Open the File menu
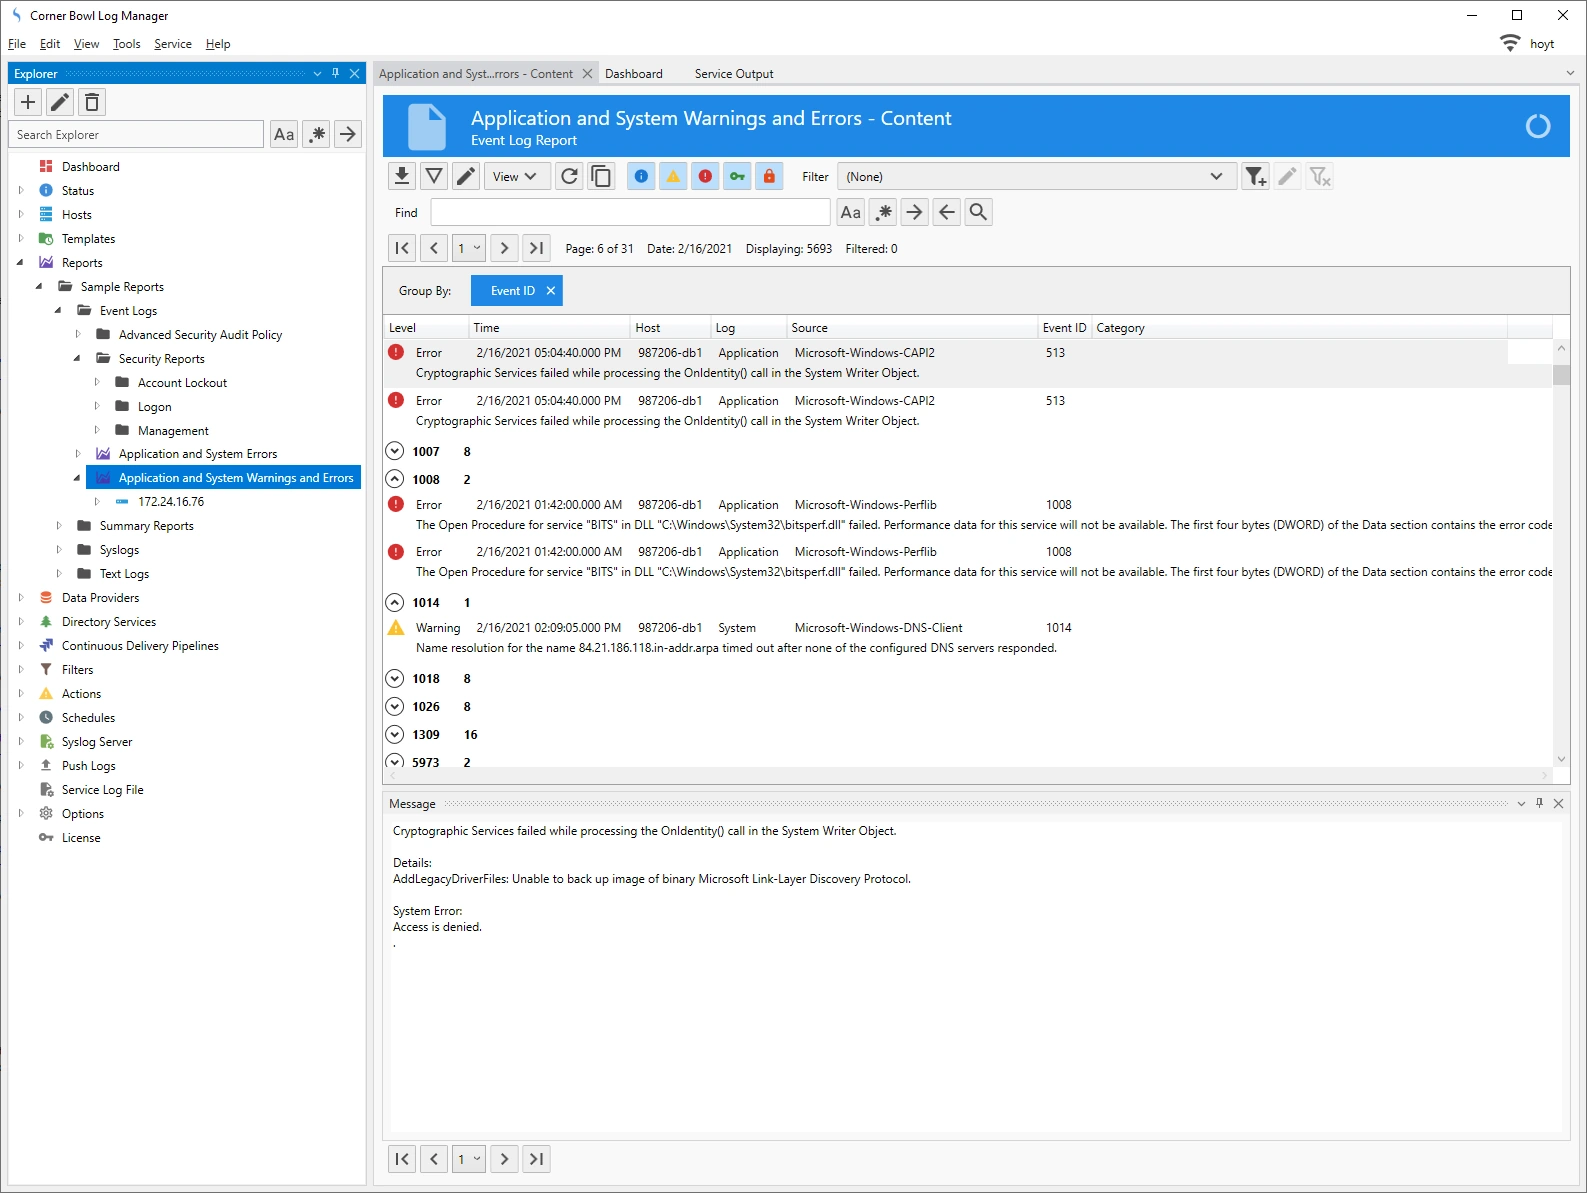This screenshot has width=1587, height=1193. tap(17, 44)
